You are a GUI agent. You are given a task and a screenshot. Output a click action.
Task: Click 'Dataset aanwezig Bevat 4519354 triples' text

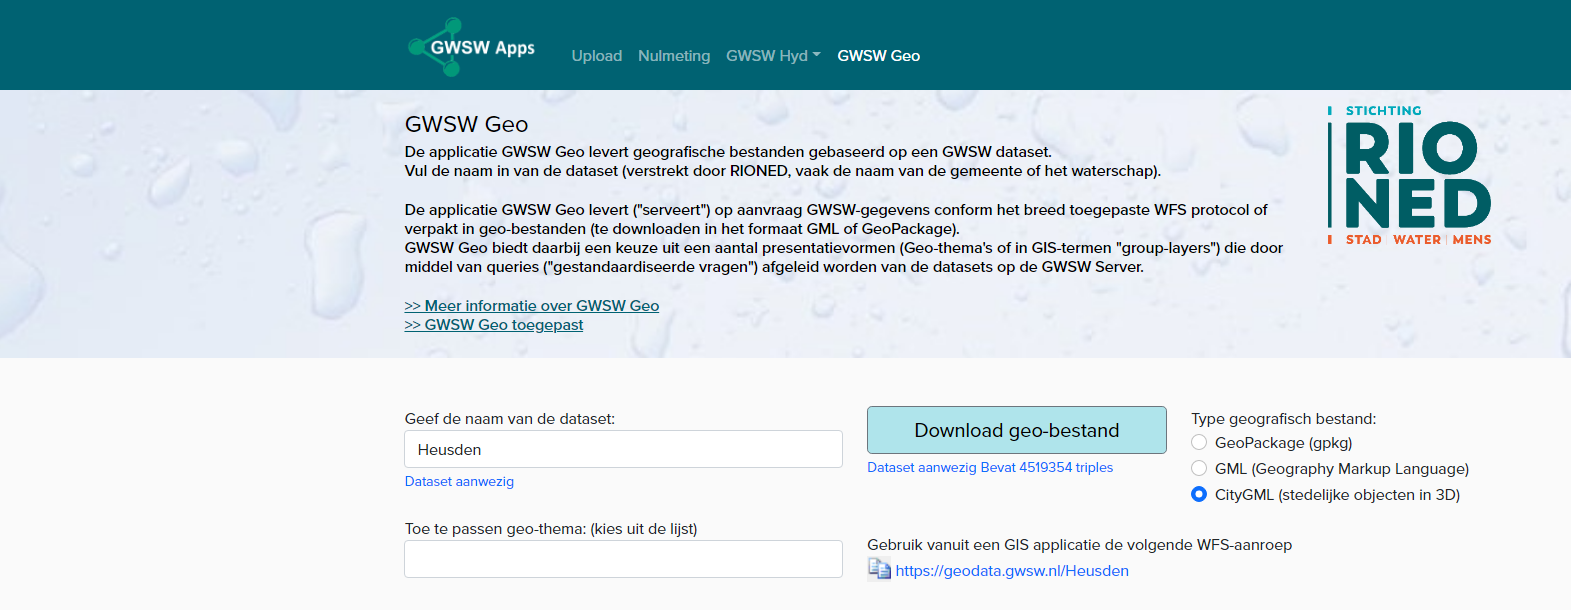[x=990, y=467]
